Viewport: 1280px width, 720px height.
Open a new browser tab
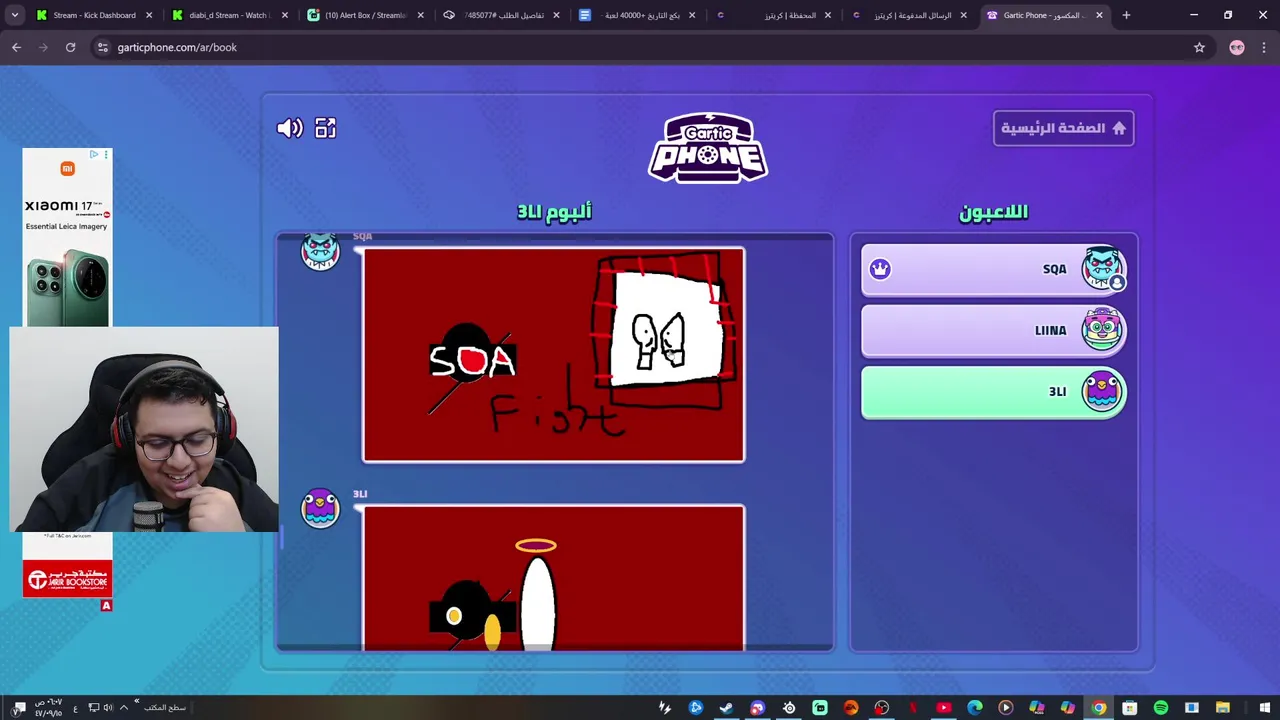[x=1126, y=15]
